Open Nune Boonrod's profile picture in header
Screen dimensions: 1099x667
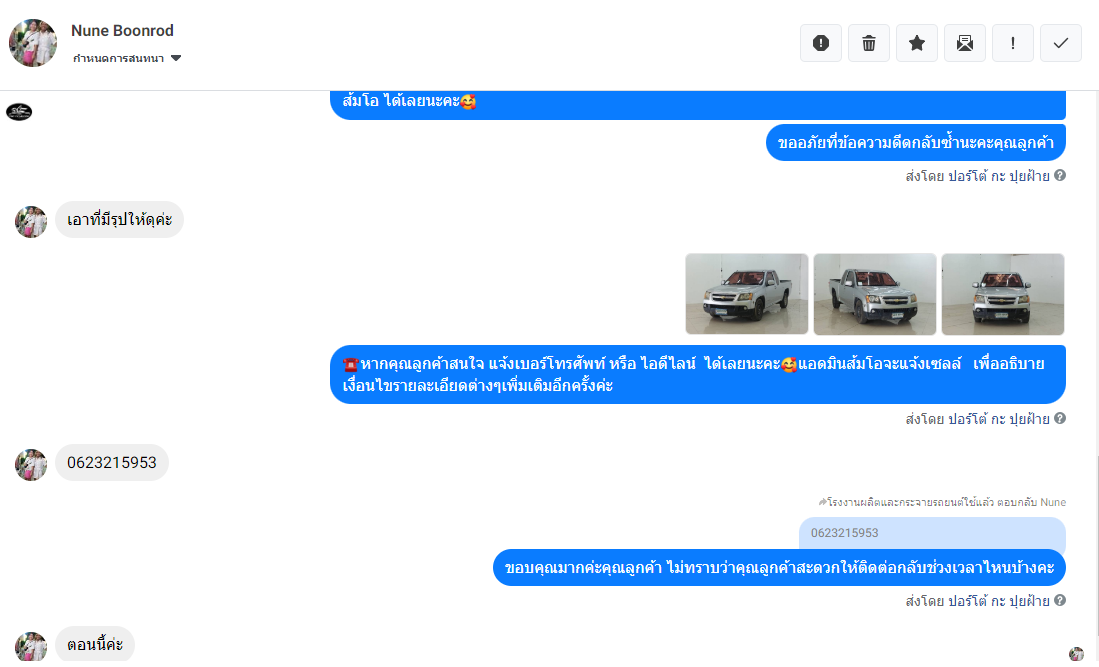point(33,43)
